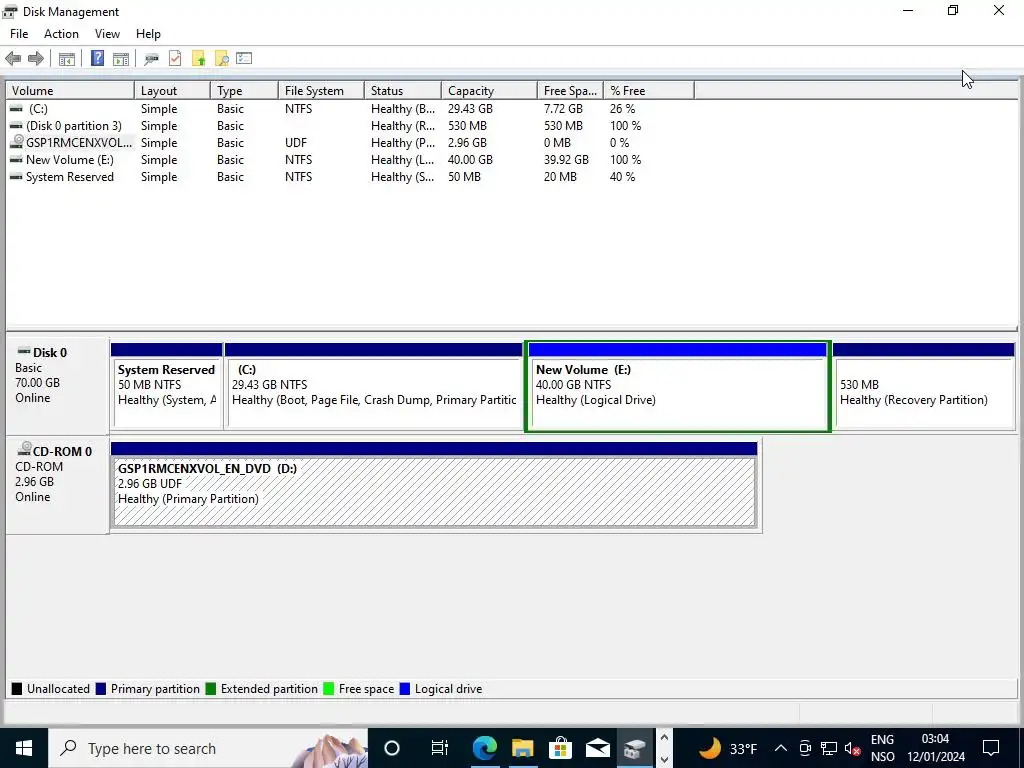Sort by the Capacity column header

pyautogui.click(x=490, y=91)
